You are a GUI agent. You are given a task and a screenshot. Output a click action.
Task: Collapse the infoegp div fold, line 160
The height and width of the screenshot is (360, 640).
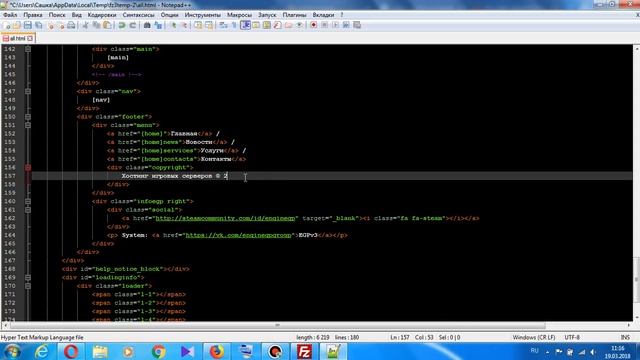(28, 201)
